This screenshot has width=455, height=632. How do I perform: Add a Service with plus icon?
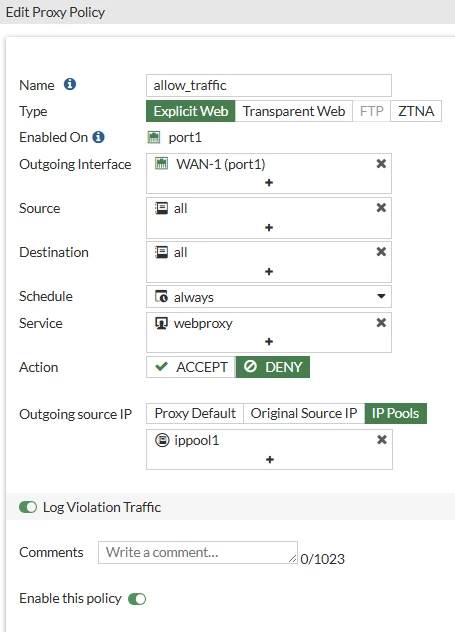coord(269,342)
